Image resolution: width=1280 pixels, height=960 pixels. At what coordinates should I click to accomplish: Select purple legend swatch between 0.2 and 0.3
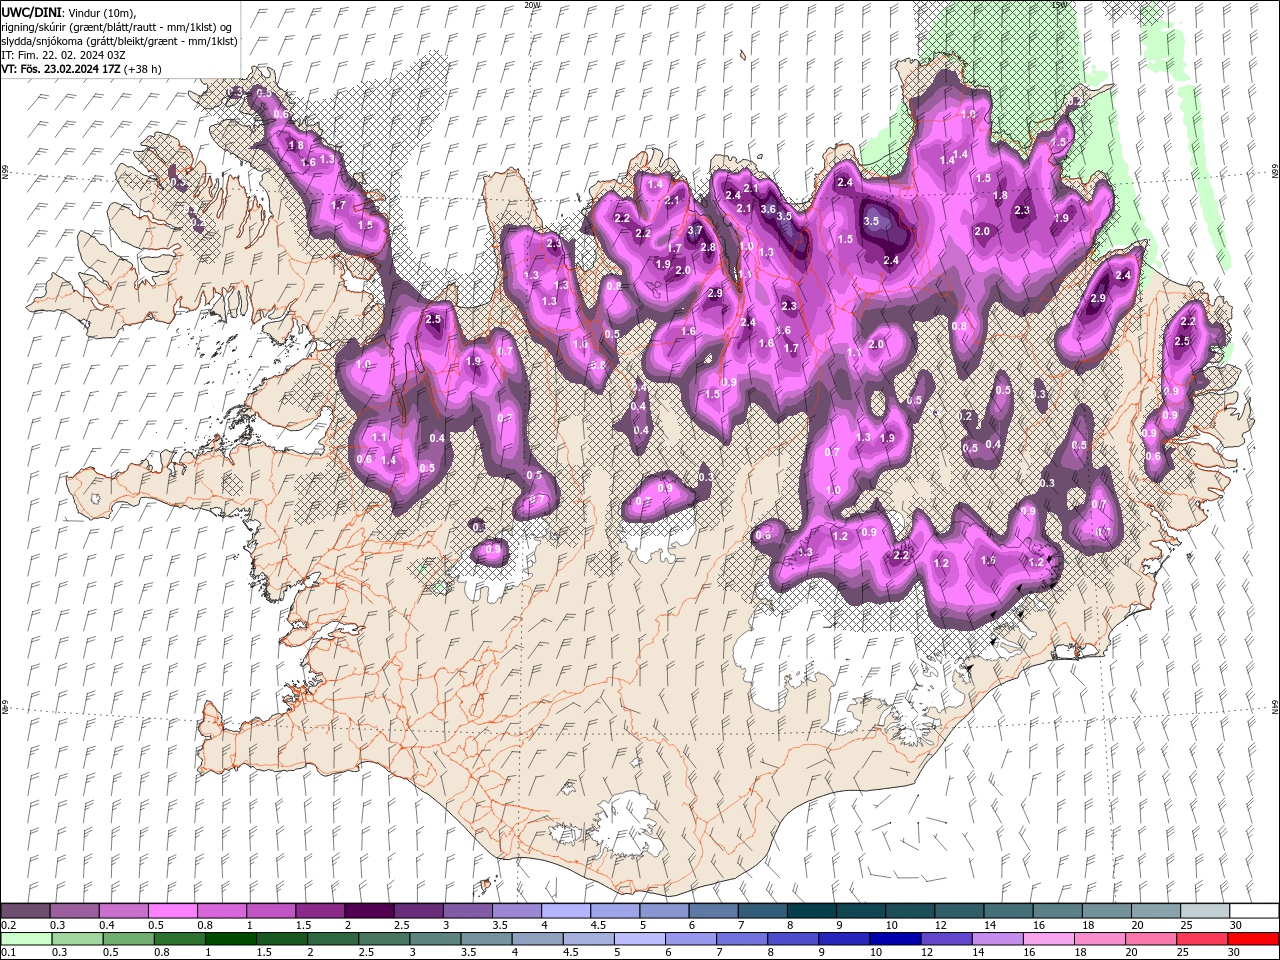(25, 910)
